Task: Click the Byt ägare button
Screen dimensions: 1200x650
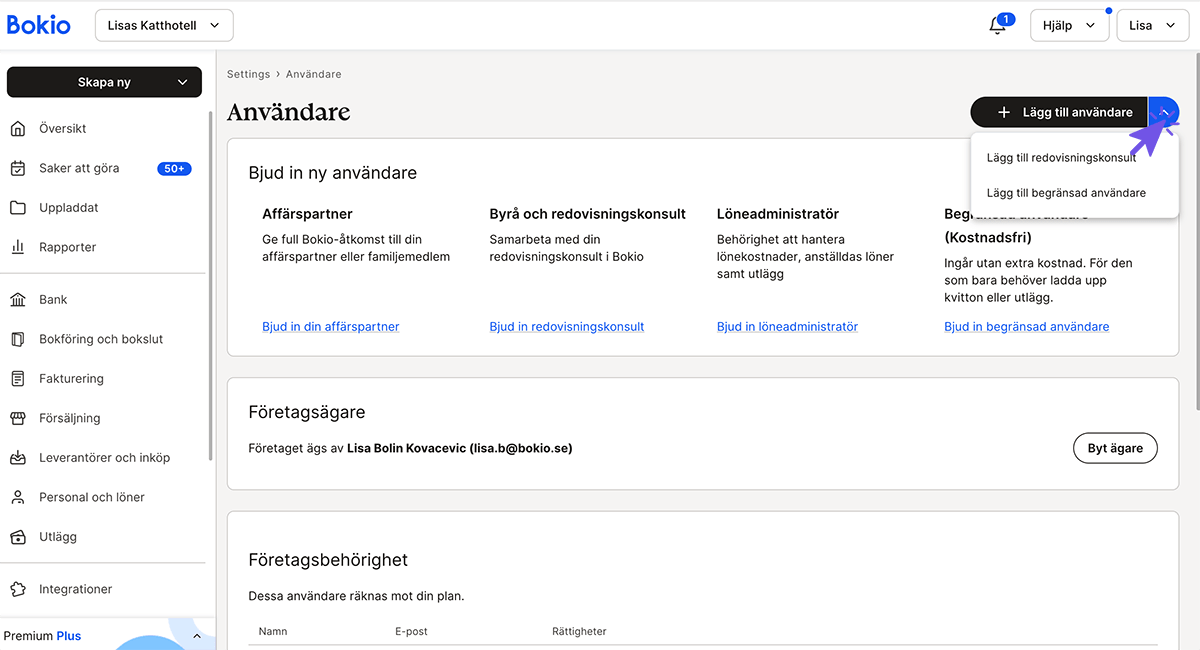Action: [x=1115, y=448]
